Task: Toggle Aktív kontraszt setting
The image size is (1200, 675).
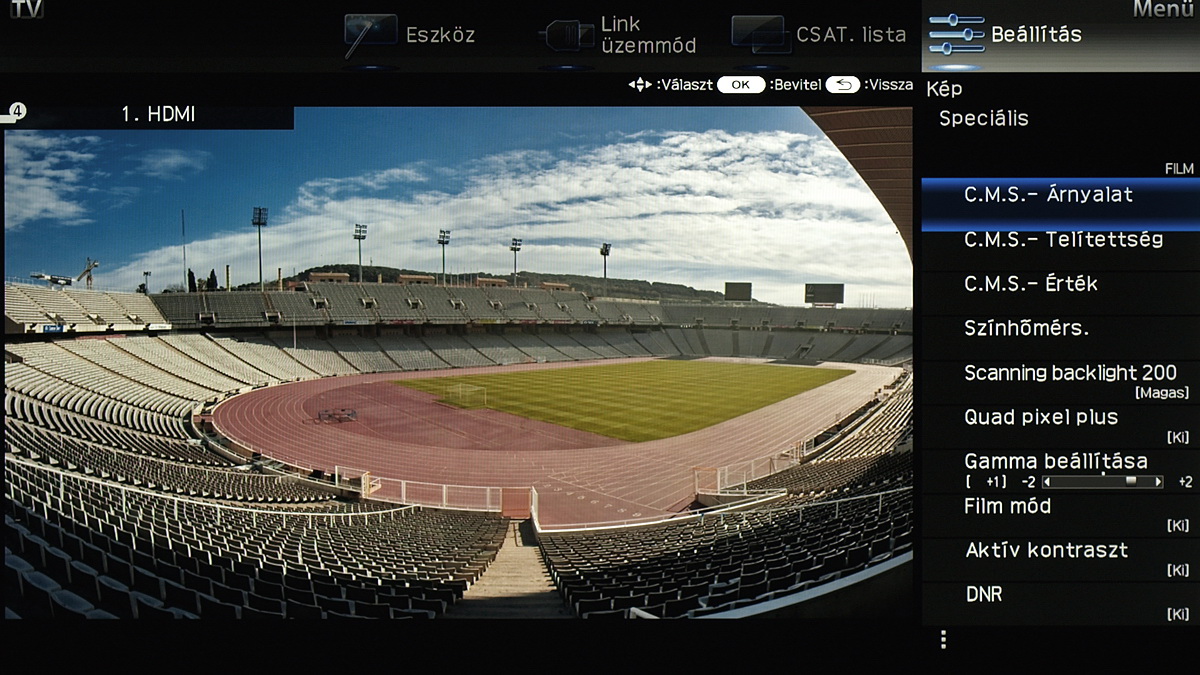Action: tap(1061, 559)
